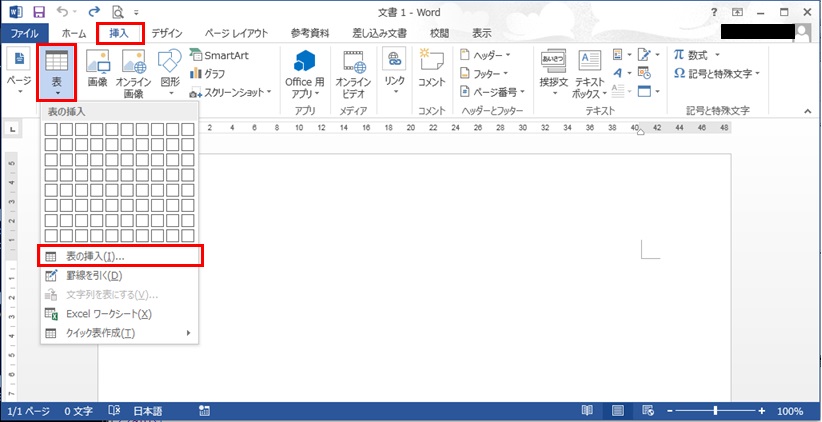Insert a chart with グラフ
The height and width of the screenshot is (422, 822).
208,73
